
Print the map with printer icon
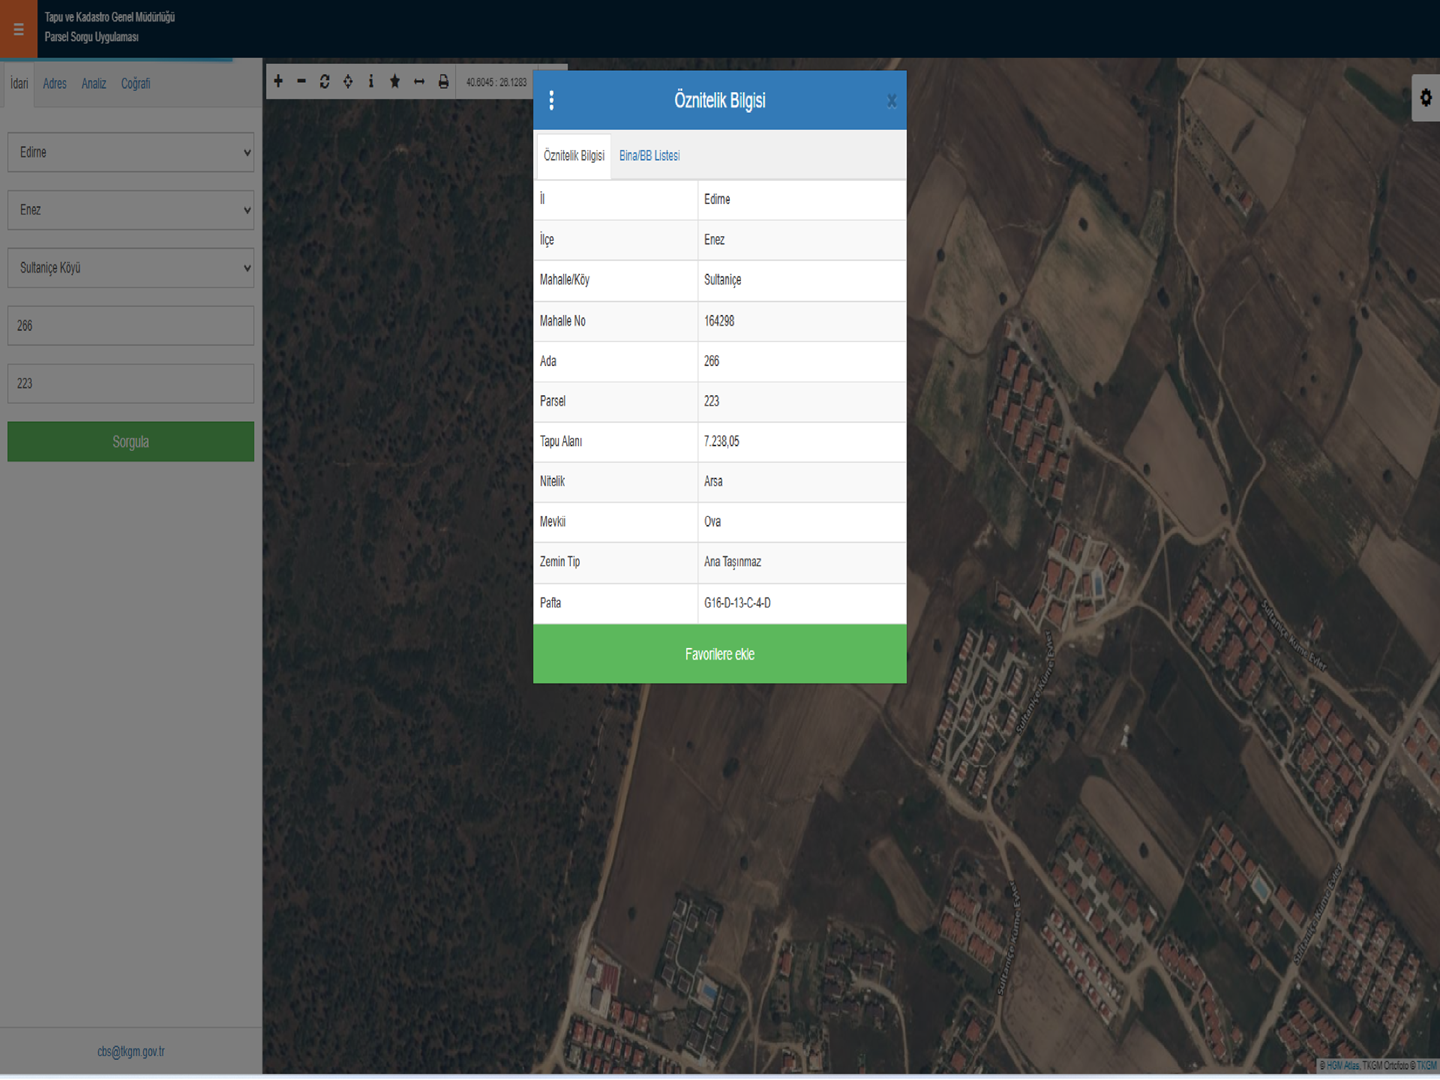tap(443, 81)
